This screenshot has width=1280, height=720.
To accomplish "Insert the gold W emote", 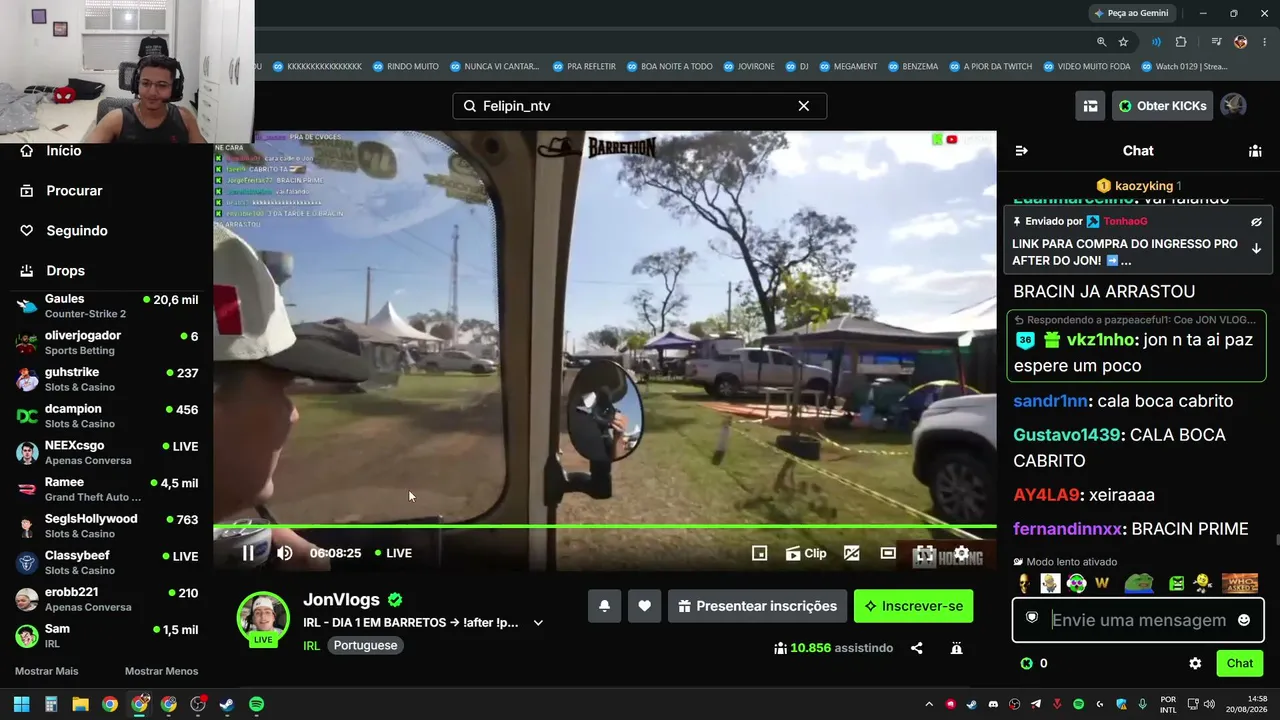I will coord(1102,583).
